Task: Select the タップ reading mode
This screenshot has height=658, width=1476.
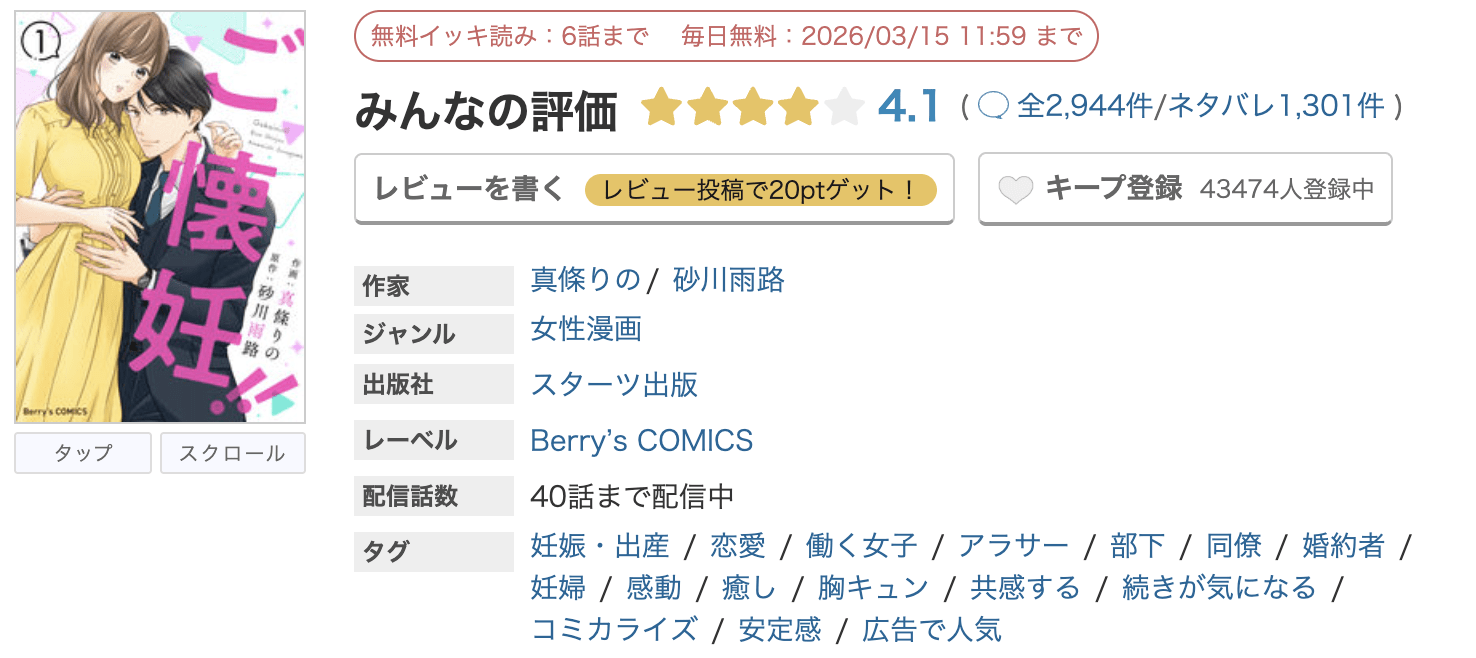Action: (x=82, y=453)
